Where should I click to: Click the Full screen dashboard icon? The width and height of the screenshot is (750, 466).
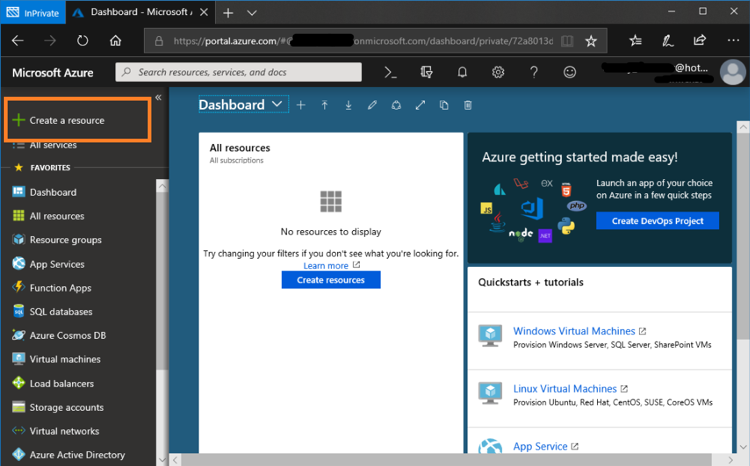coord(420,105)
